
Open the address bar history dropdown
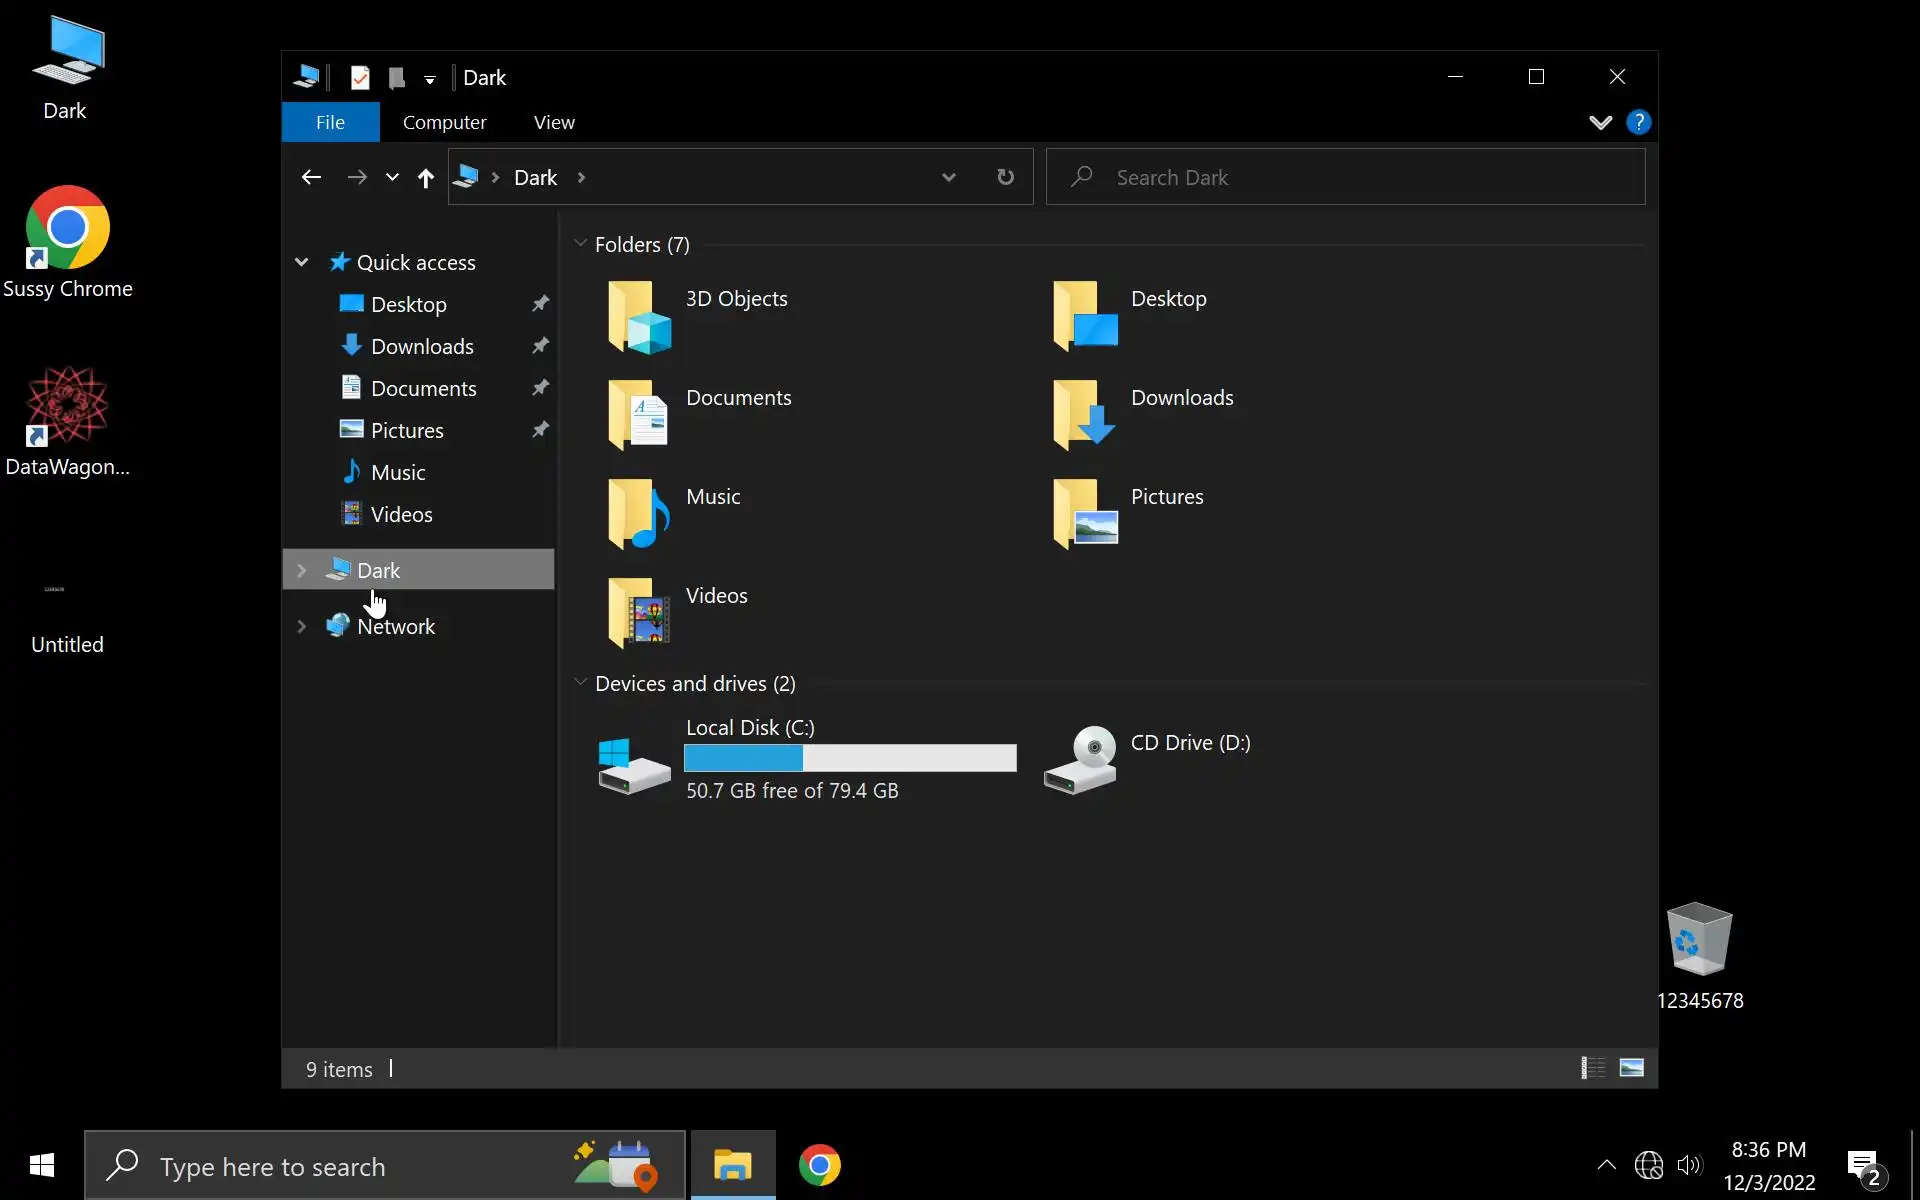948,177
